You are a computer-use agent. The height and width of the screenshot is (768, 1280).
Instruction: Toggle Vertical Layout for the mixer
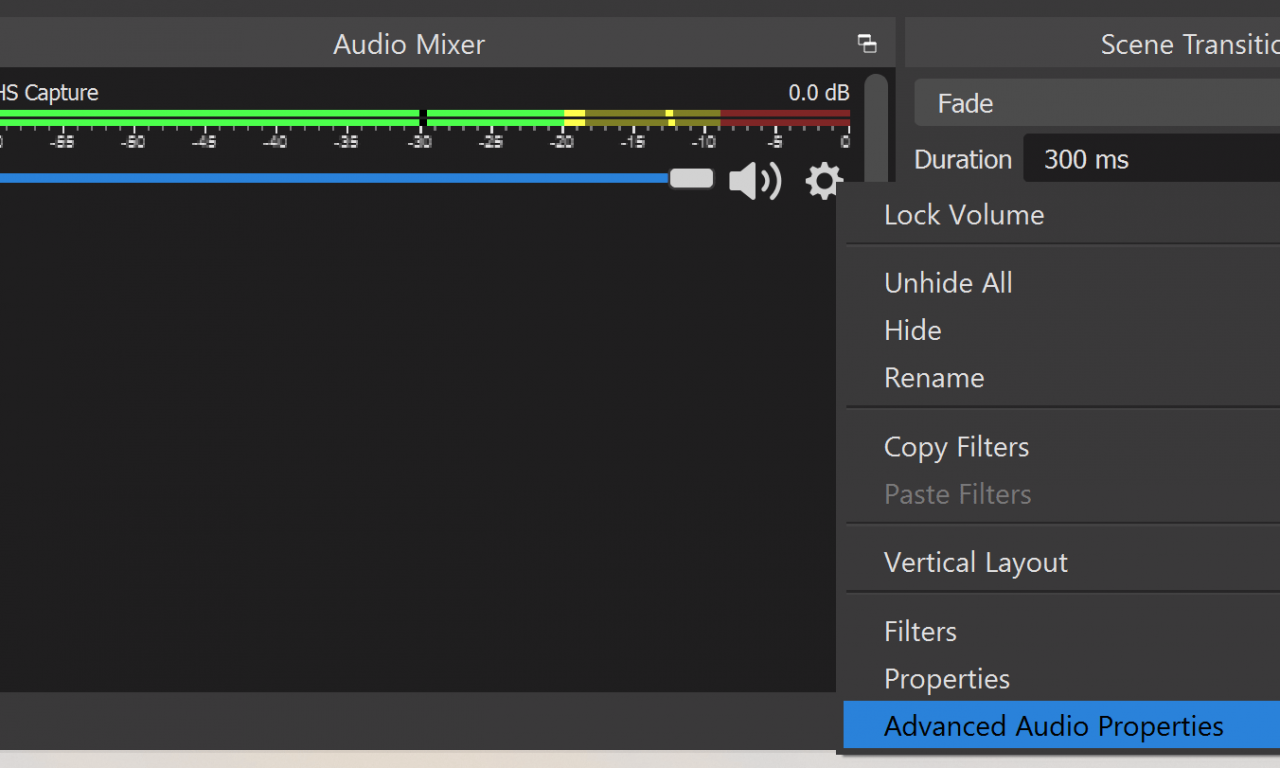coord(975,563)
